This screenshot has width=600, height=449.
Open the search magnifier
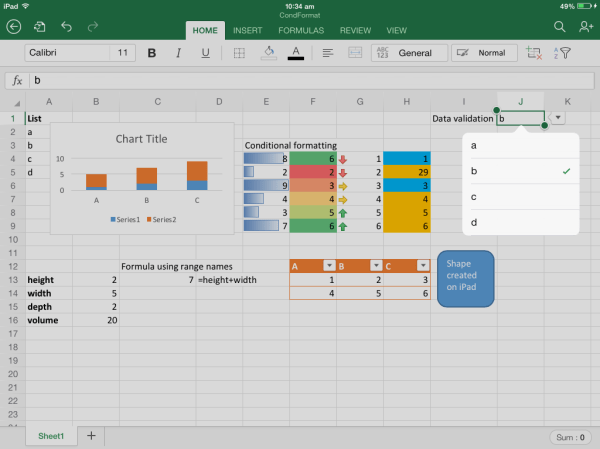point(559,27)
